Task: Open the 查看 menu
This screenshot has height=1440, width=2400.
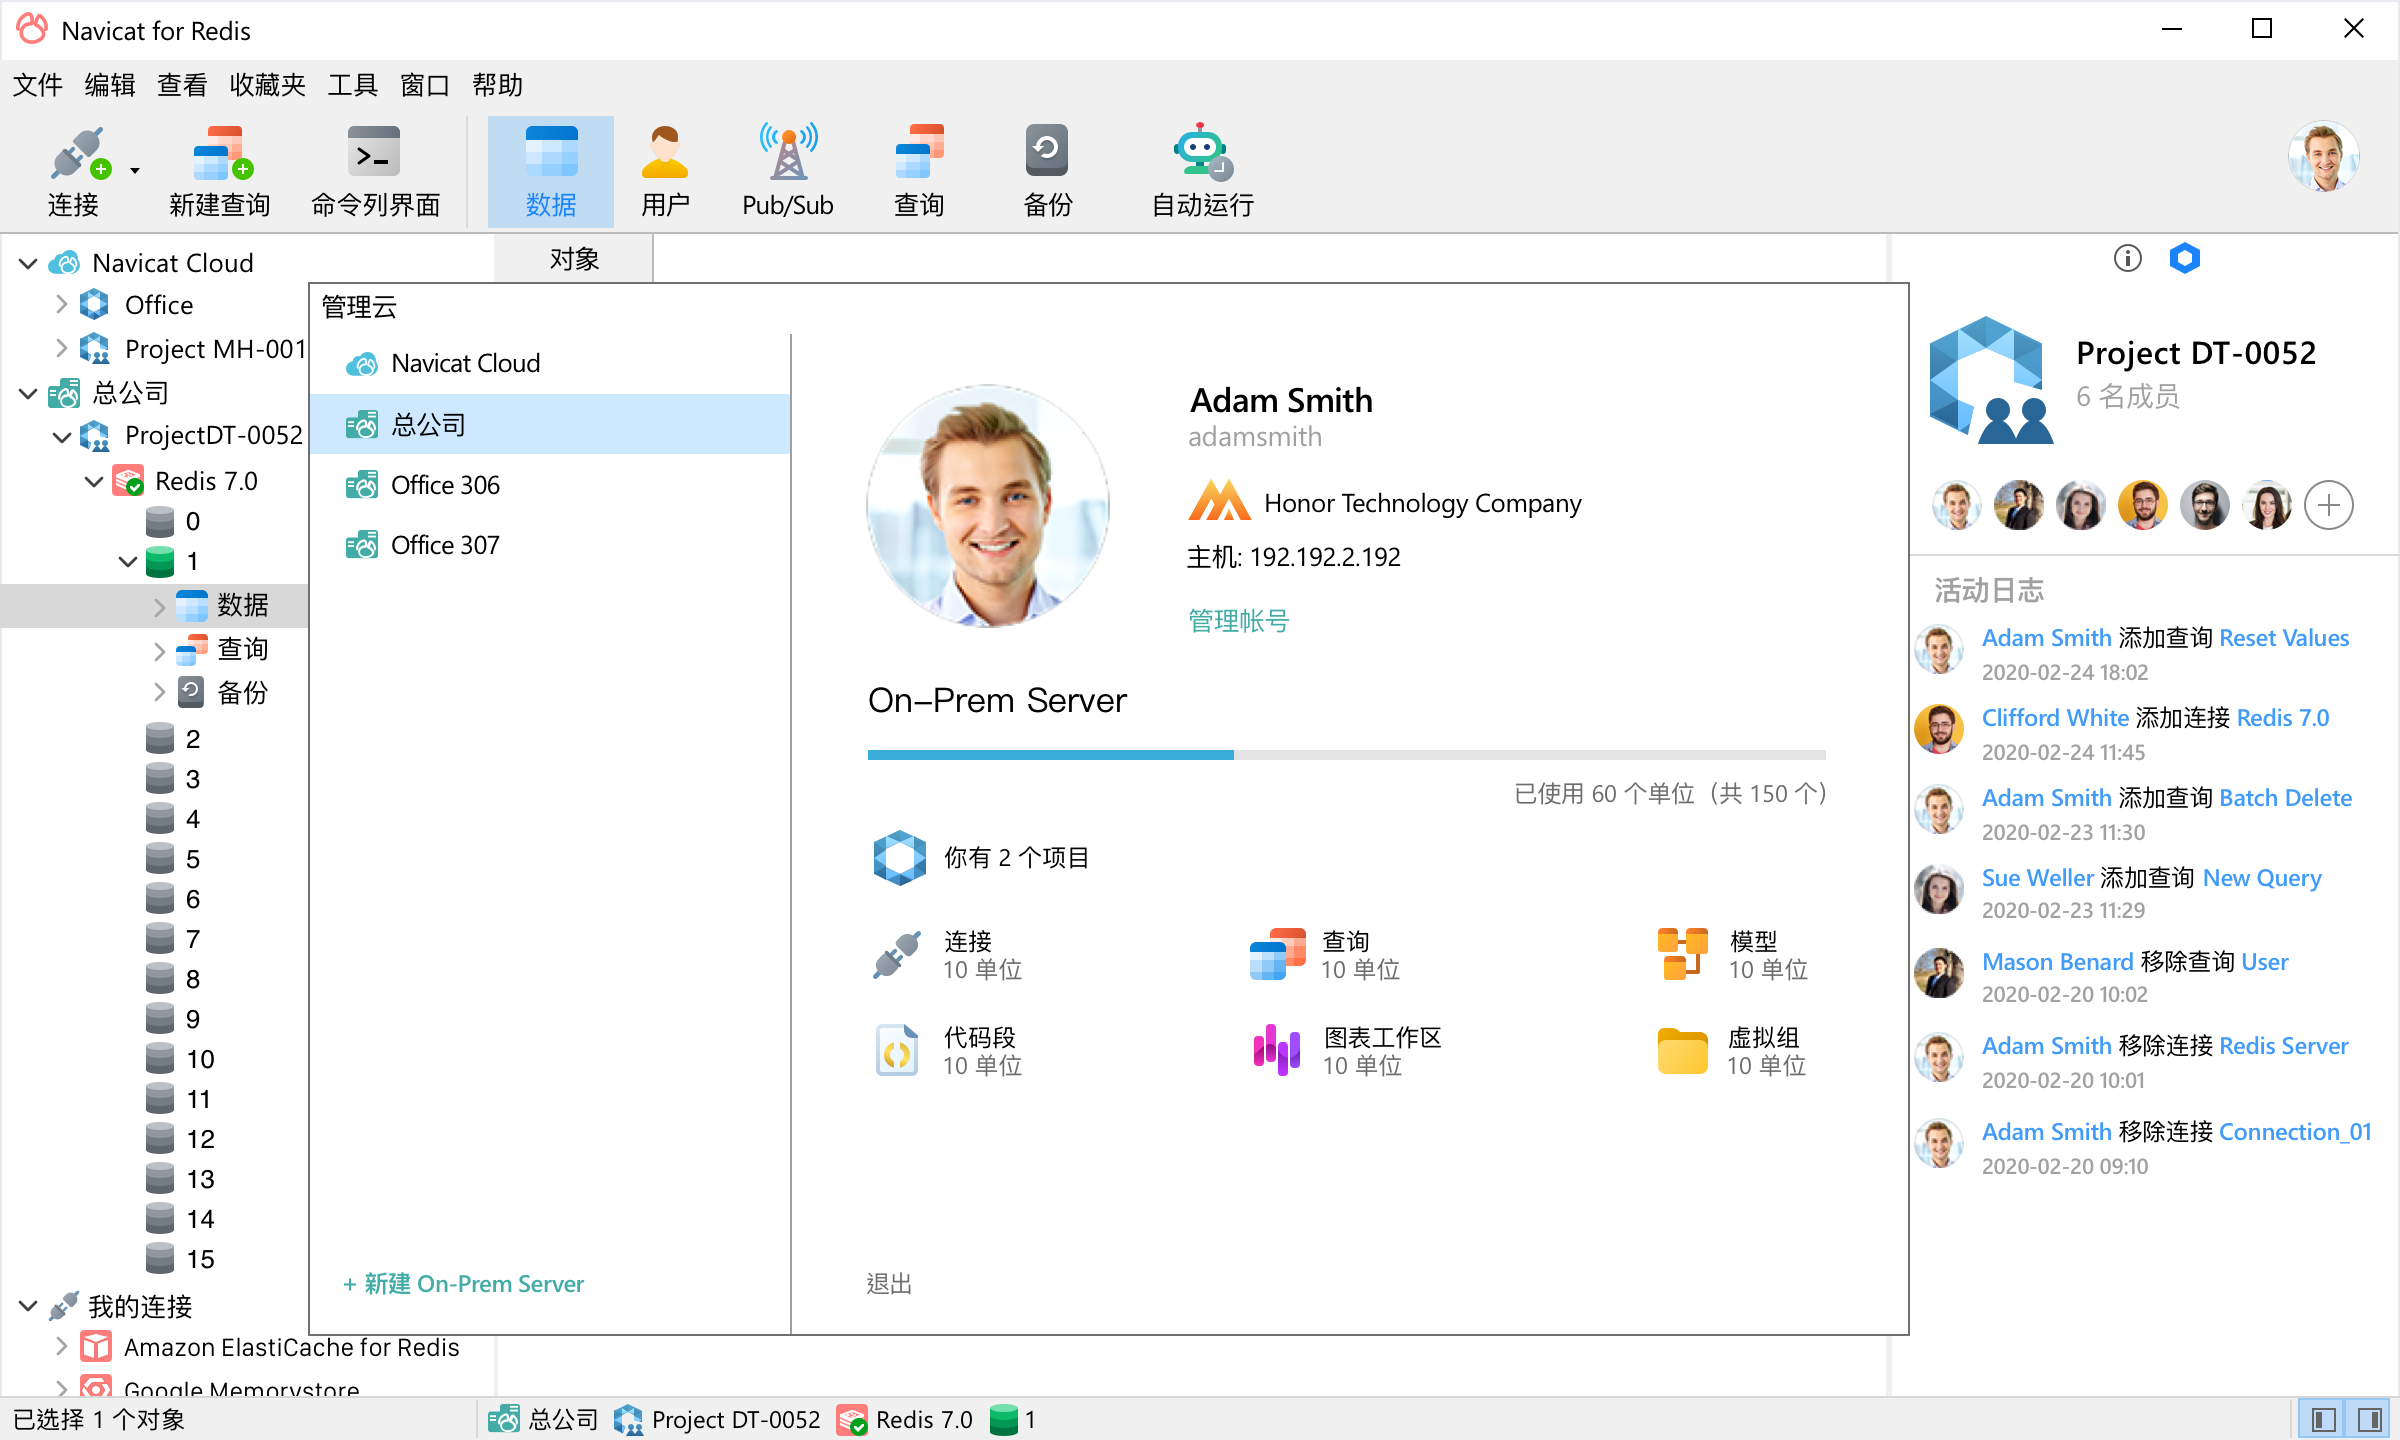Action: [182, 85]
